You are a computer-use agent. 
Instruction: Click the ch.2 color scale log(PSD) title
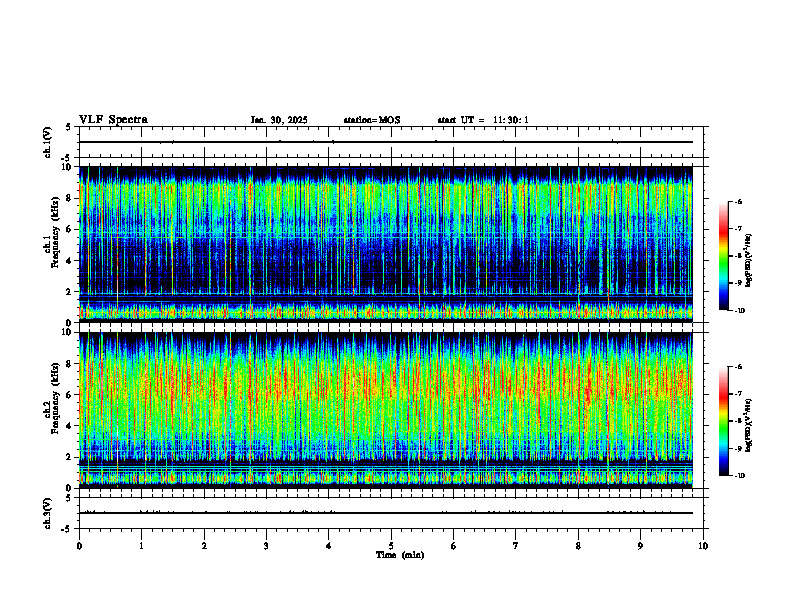[749, 425]
